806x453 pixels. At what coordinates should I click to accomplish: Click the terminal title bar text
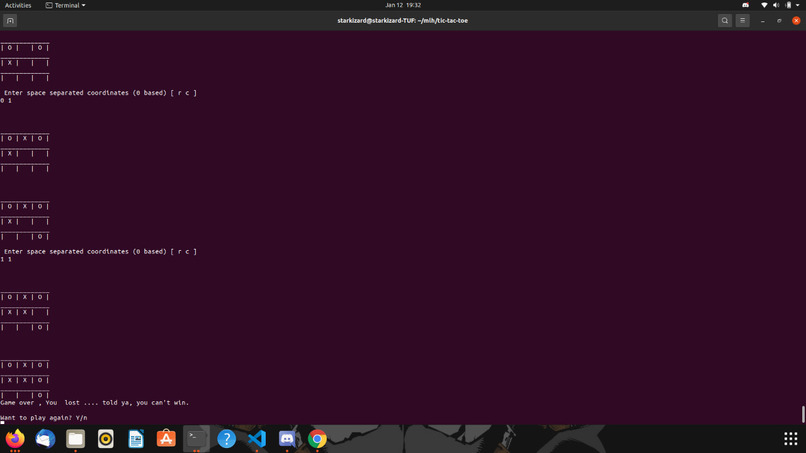point(402,21)
